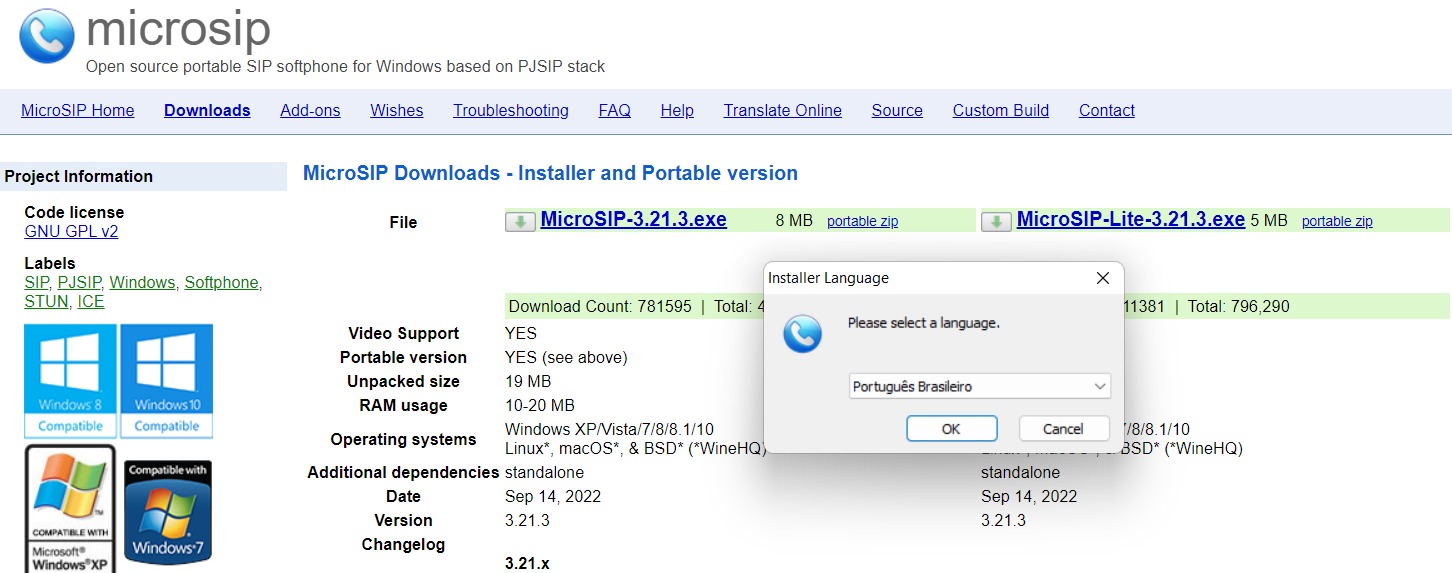The image size is (1452, 573).
Task: Download the MicroSIP-3.21.3.exe installer link
Action: click(x=633, y=220)
